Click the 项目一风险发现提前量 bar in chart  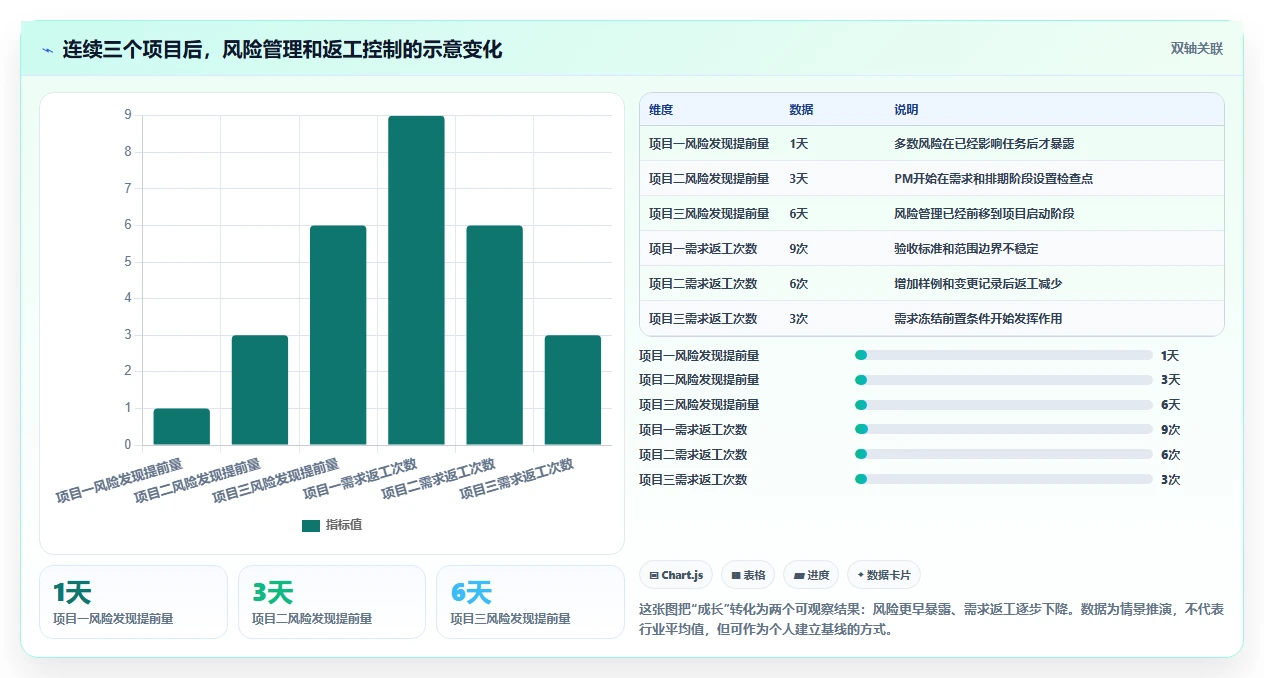pyautogui.click(x=182, y=426)
